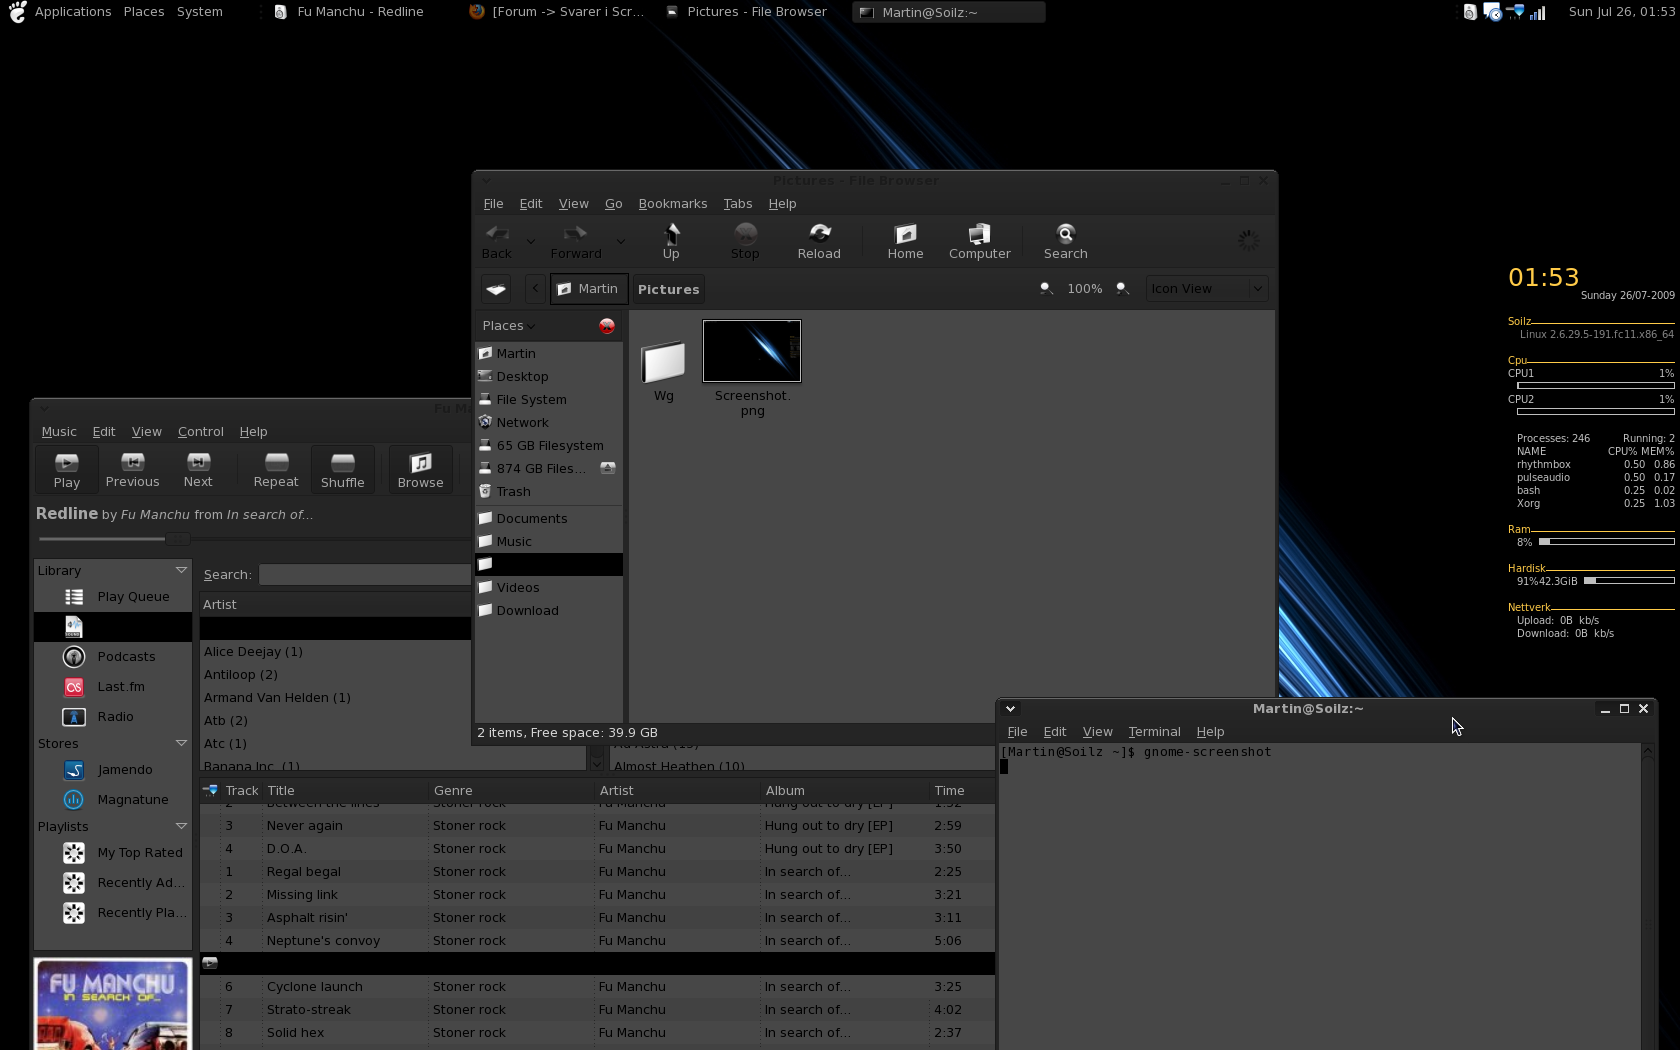Screen dimensions: 1680x1050
Task: Go Back in the file browser
Action: pos(497,241)
